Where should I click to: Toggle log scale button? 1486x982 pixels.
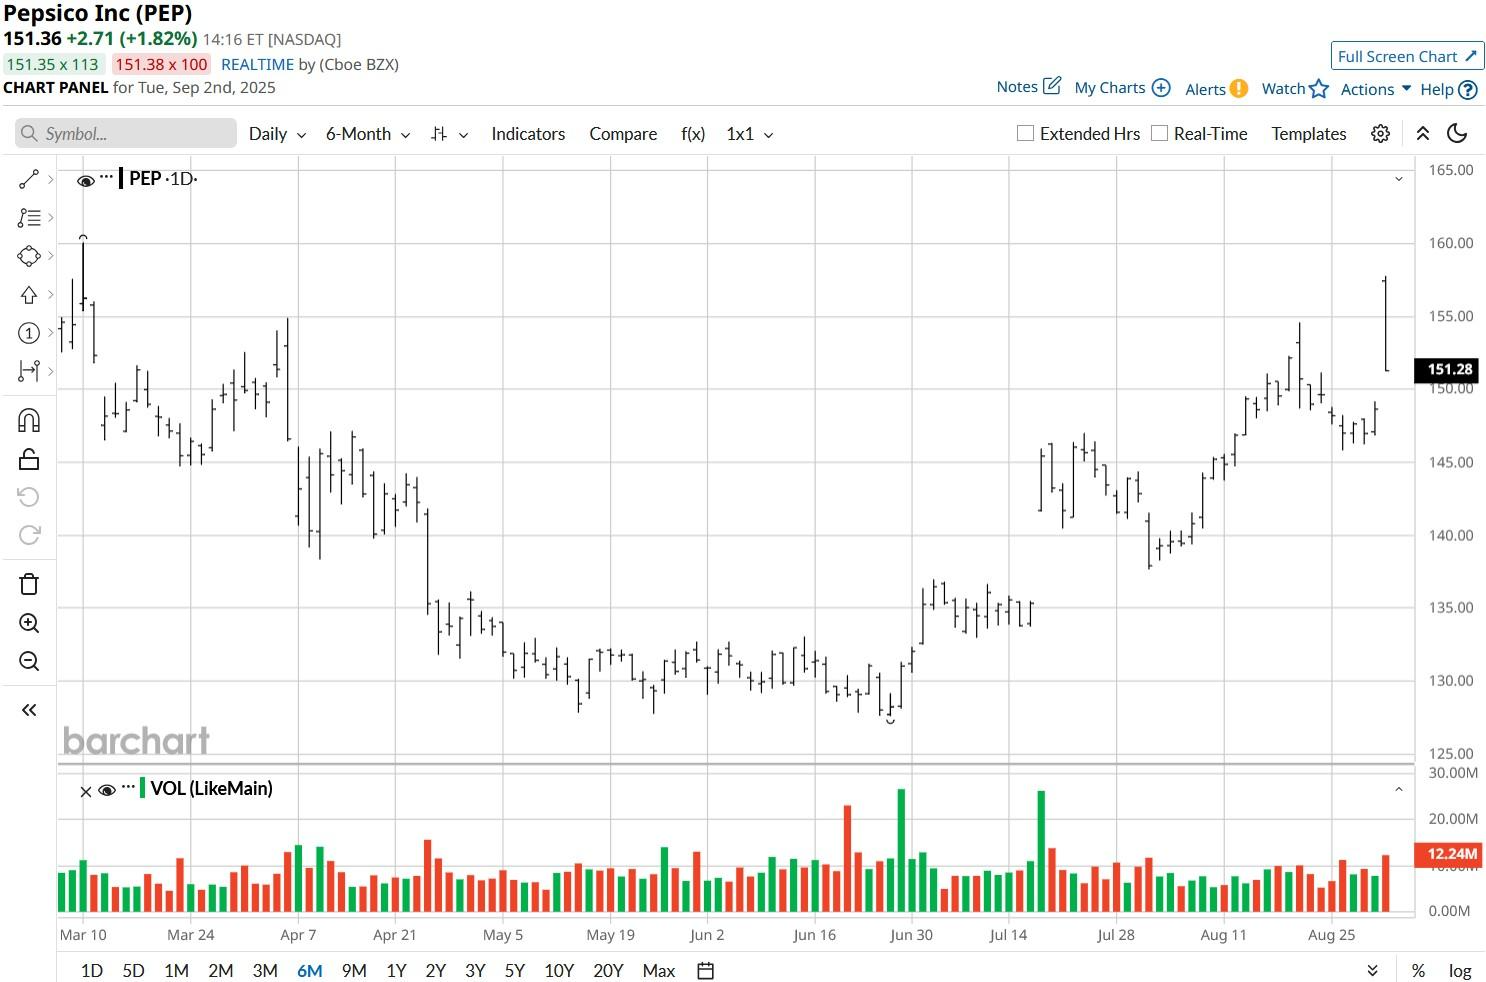[x=1460, y=970]
